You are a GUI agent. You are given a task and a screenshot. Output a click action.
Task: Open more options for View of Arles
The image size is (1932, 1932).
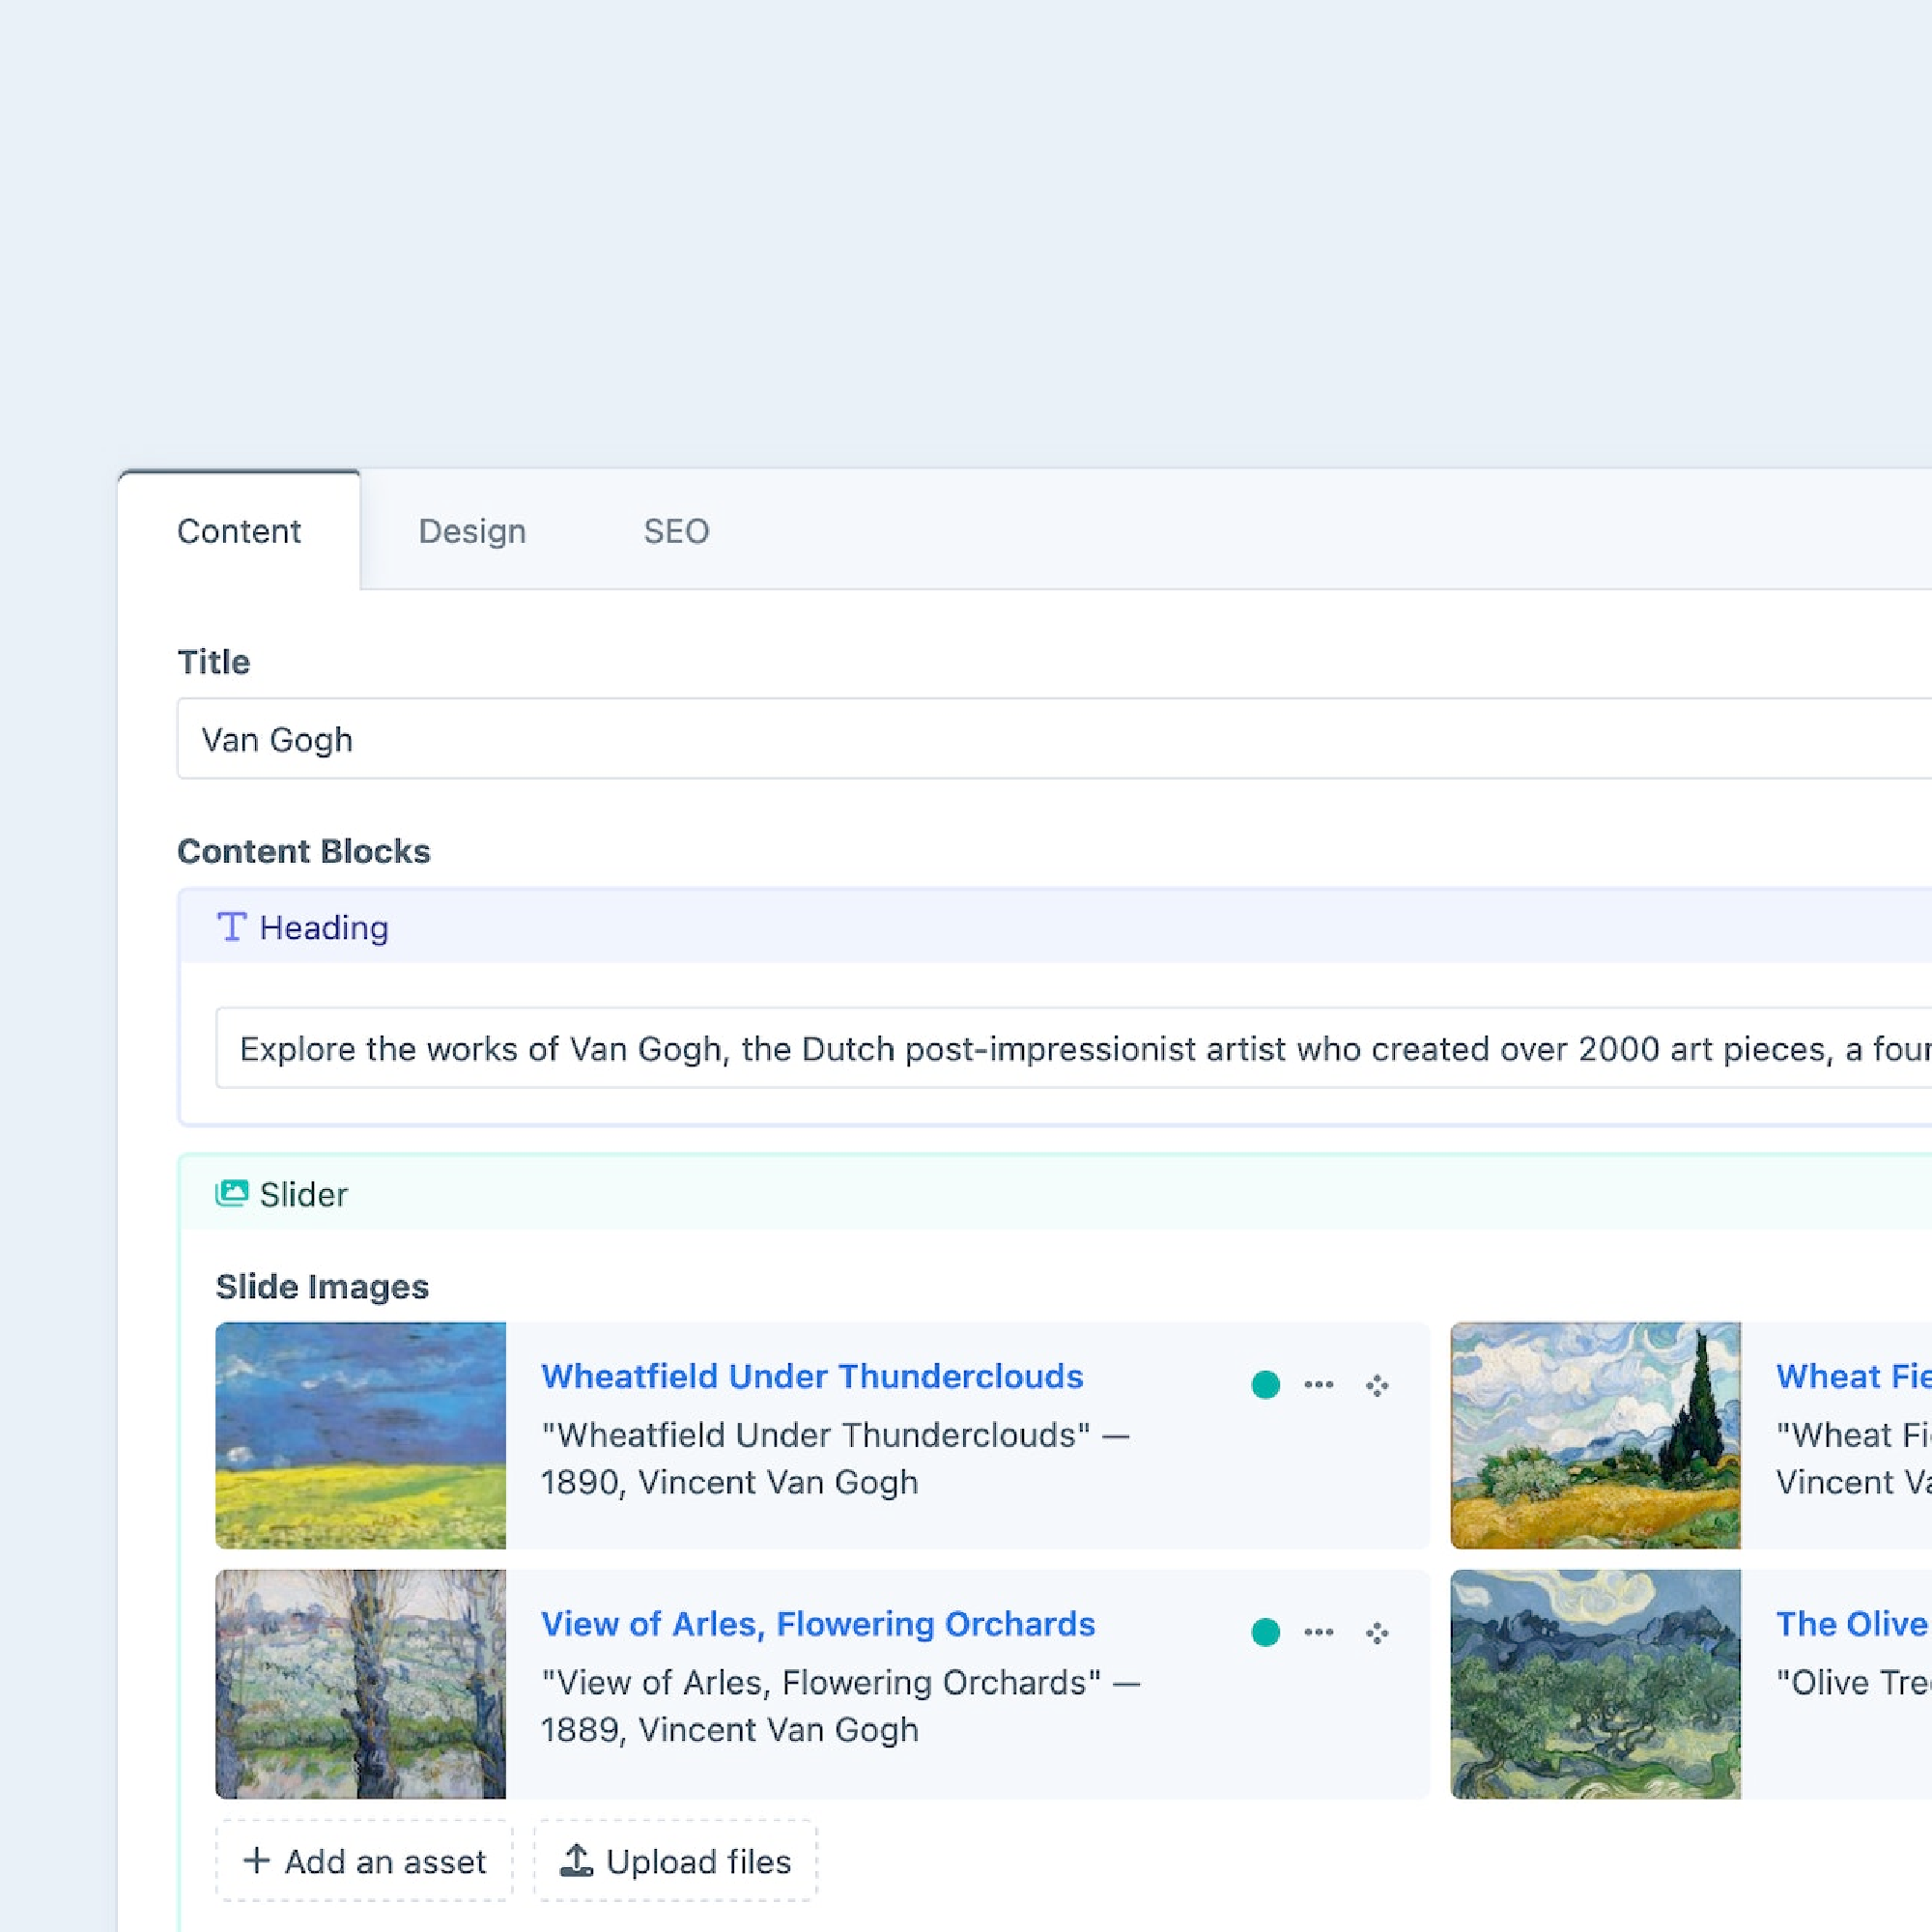point(1319,1632)
